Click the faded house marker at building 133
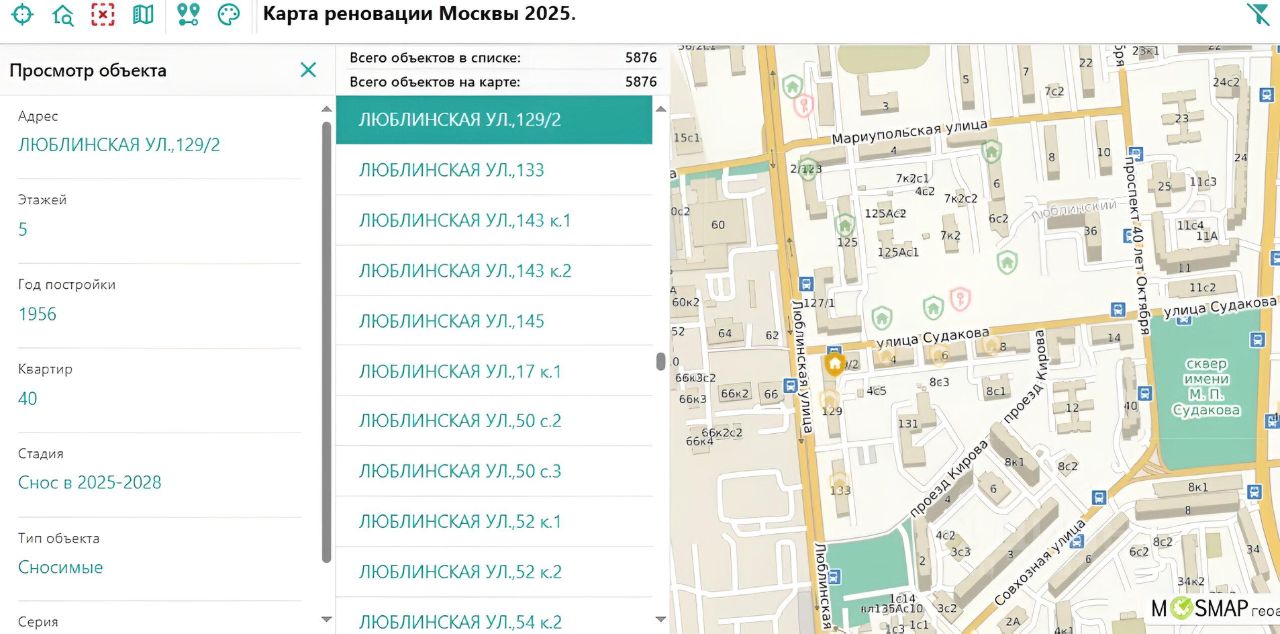1280x634 pixels. click(838, 482)
